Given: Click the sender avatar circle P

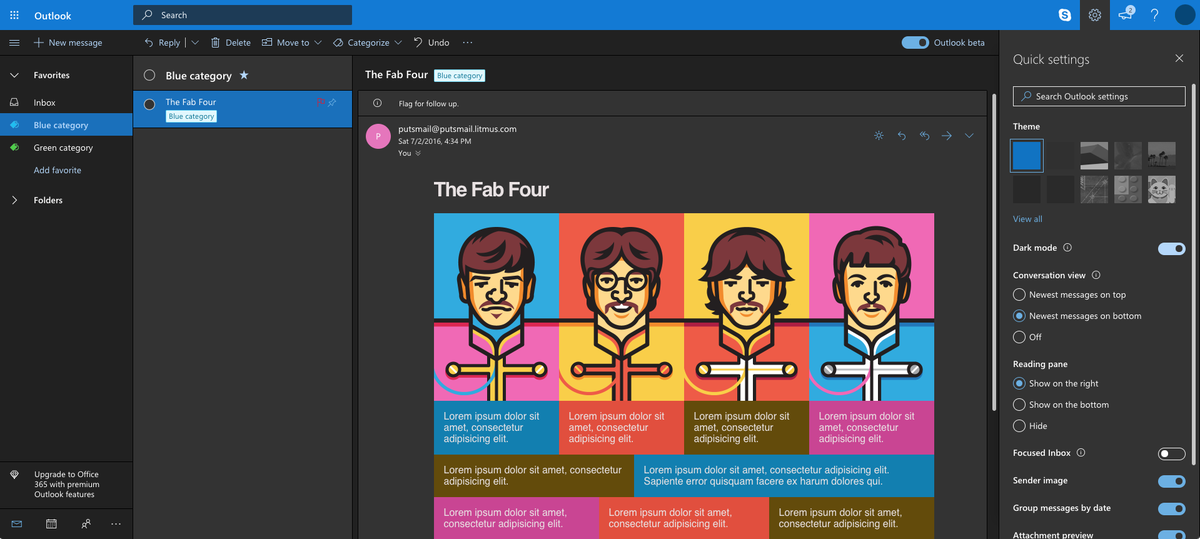Looking at the screenshot, I should pyautogui.click(x=378, y=136).
